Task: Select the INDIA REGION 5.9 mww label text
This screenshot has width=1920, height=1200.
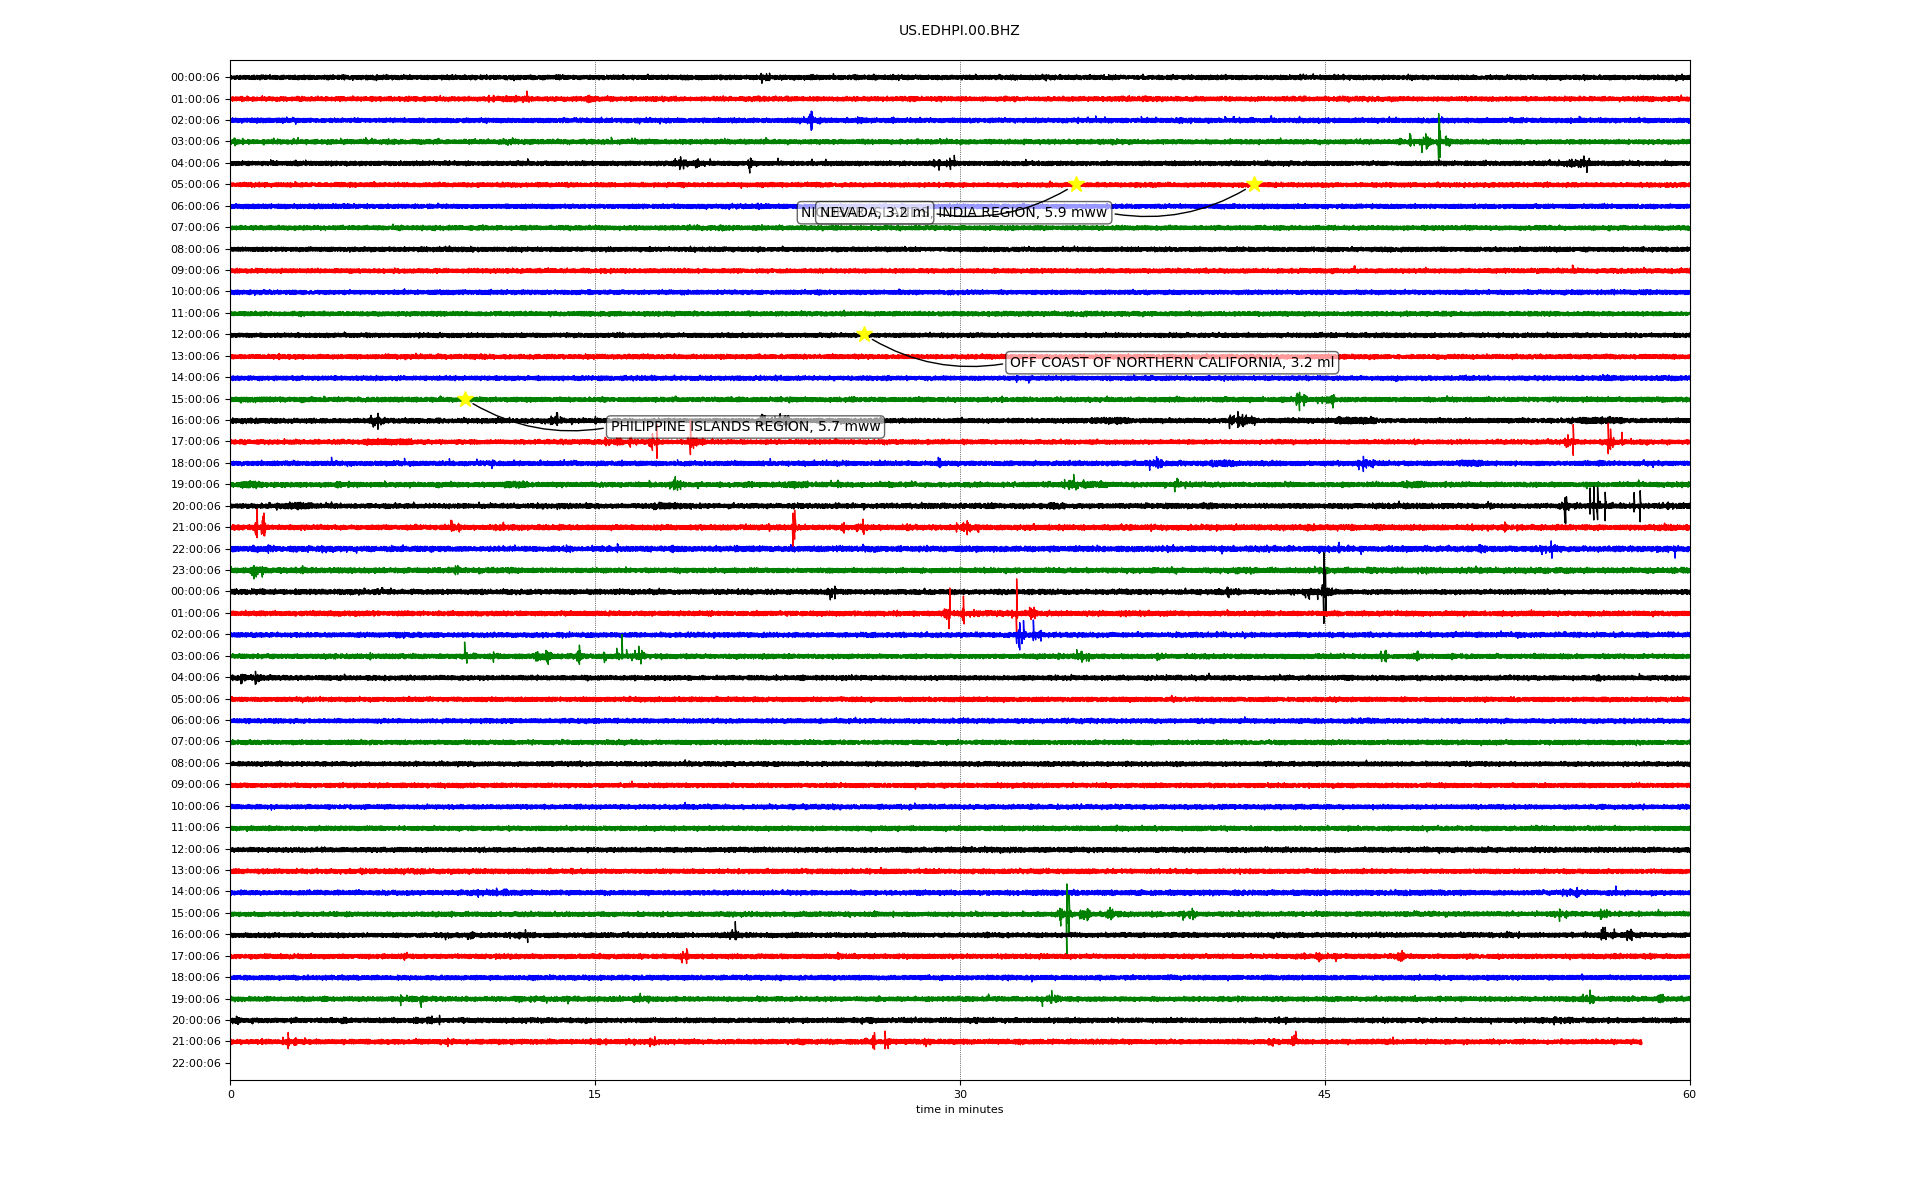Action: pyautogui.click(x=1022, y=212)
